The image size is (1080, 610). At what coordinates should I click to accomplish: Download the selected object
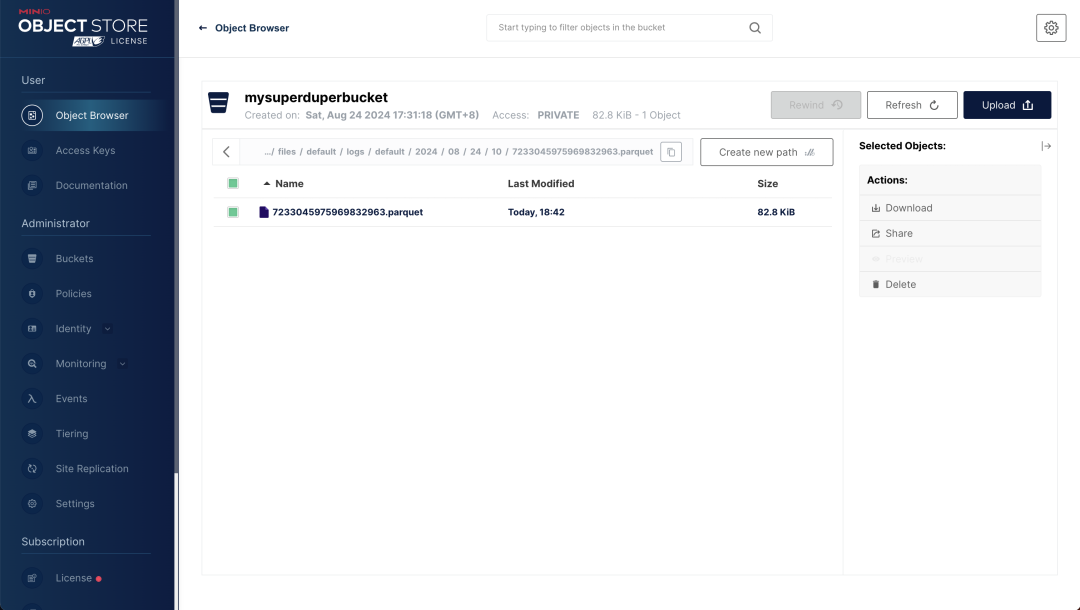click(950, 208)
